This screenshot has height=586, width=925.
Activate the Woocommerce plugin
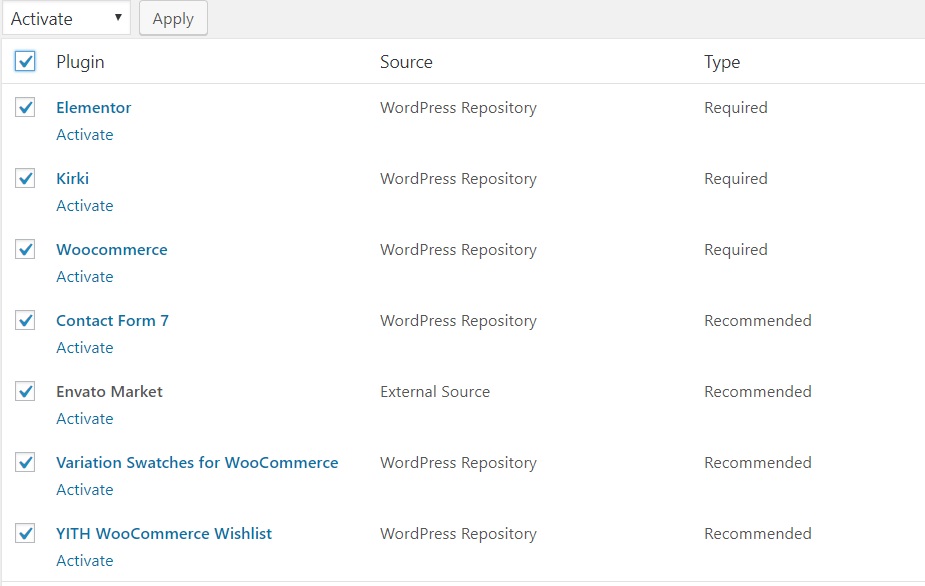(x=84, y=276)
